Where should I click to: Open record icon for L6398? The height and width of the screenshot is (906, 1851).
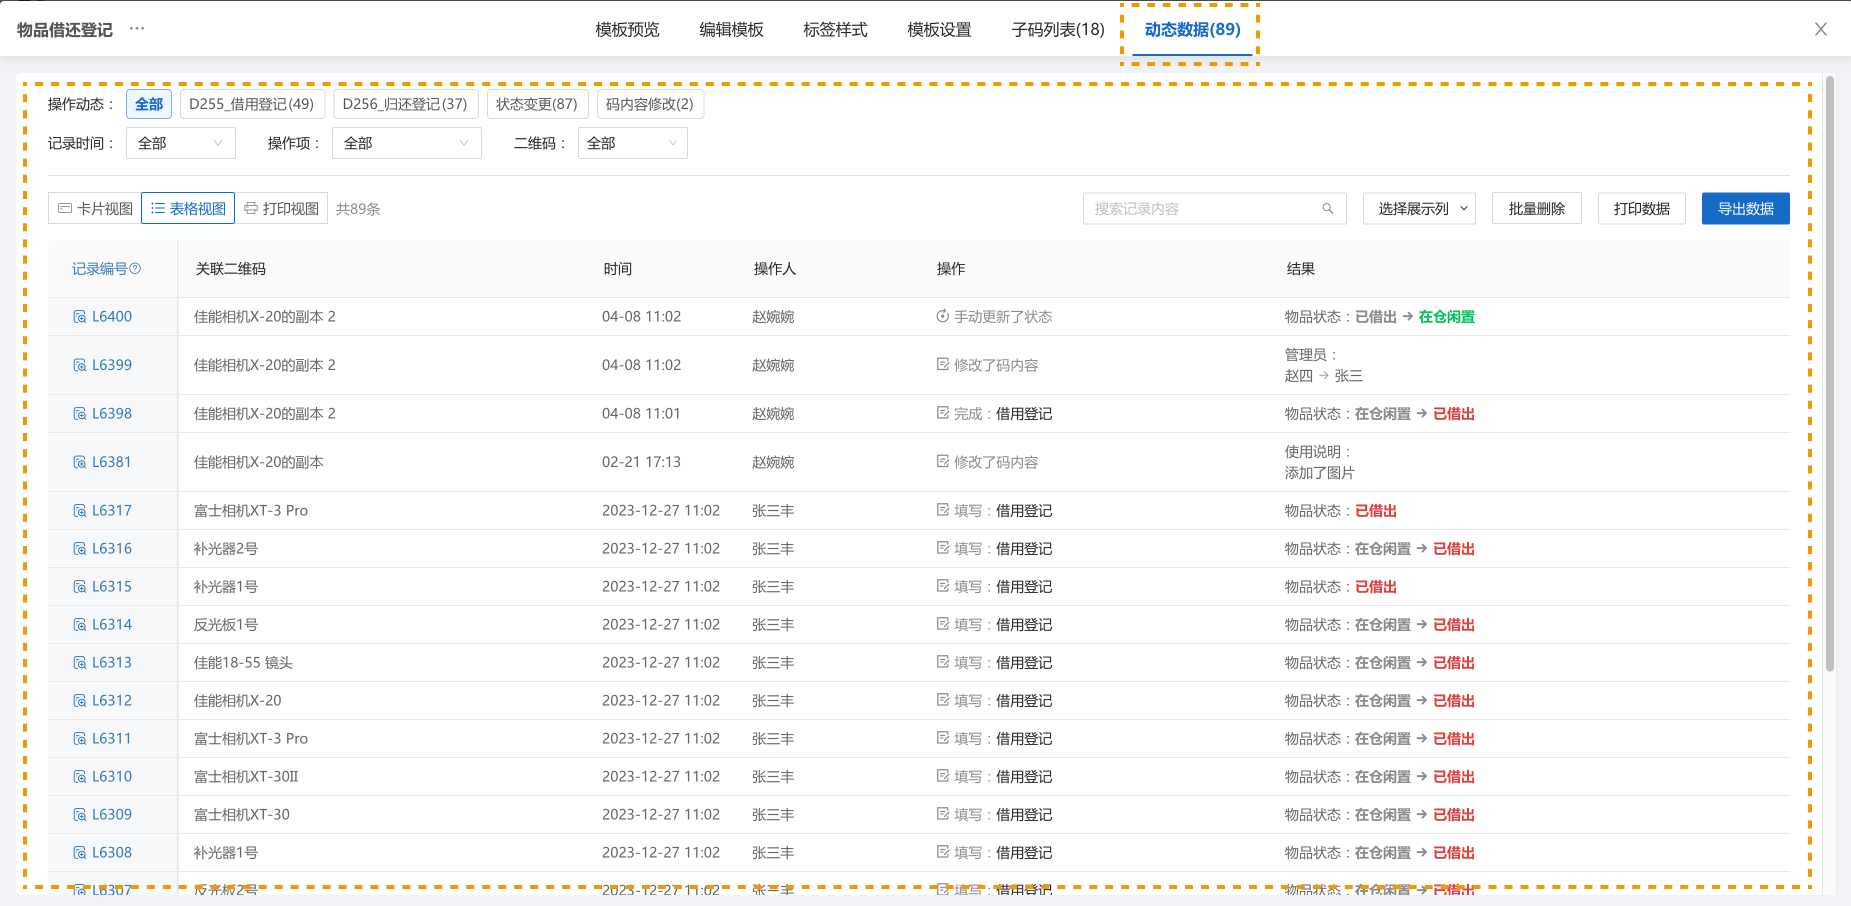80,414
